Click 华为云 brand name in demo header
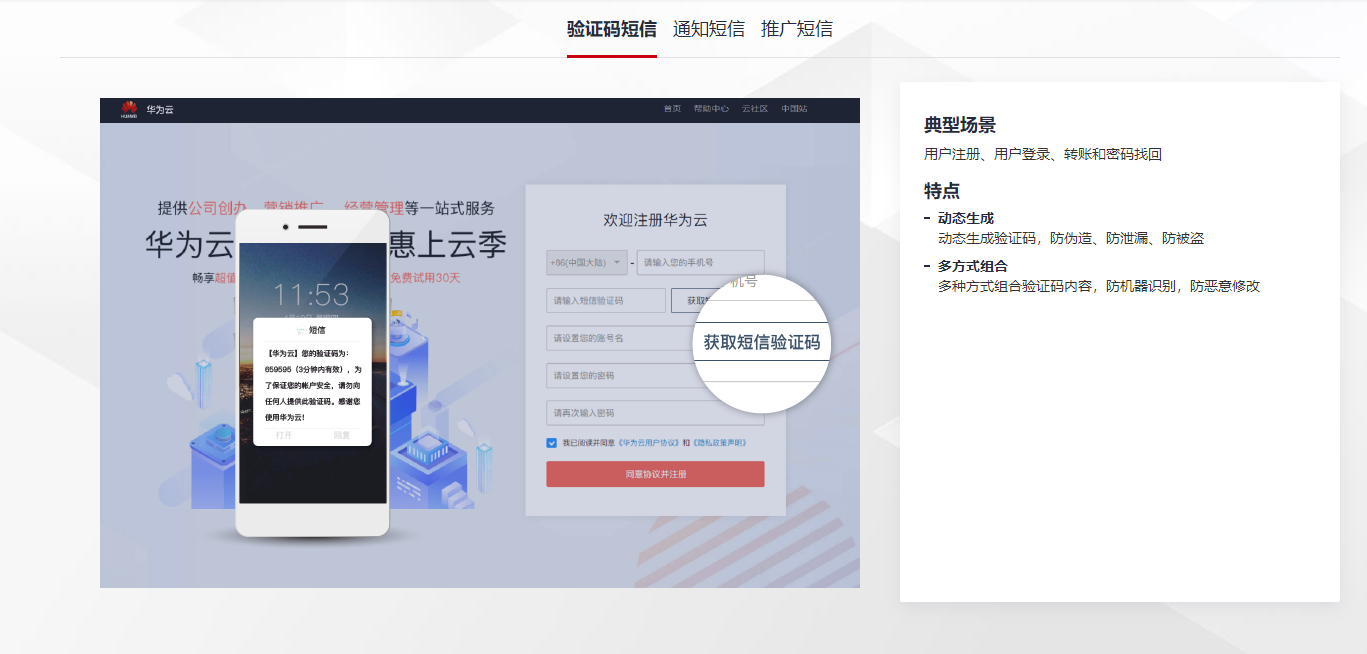Viewport: 1367px width, 654px height. 160,109
